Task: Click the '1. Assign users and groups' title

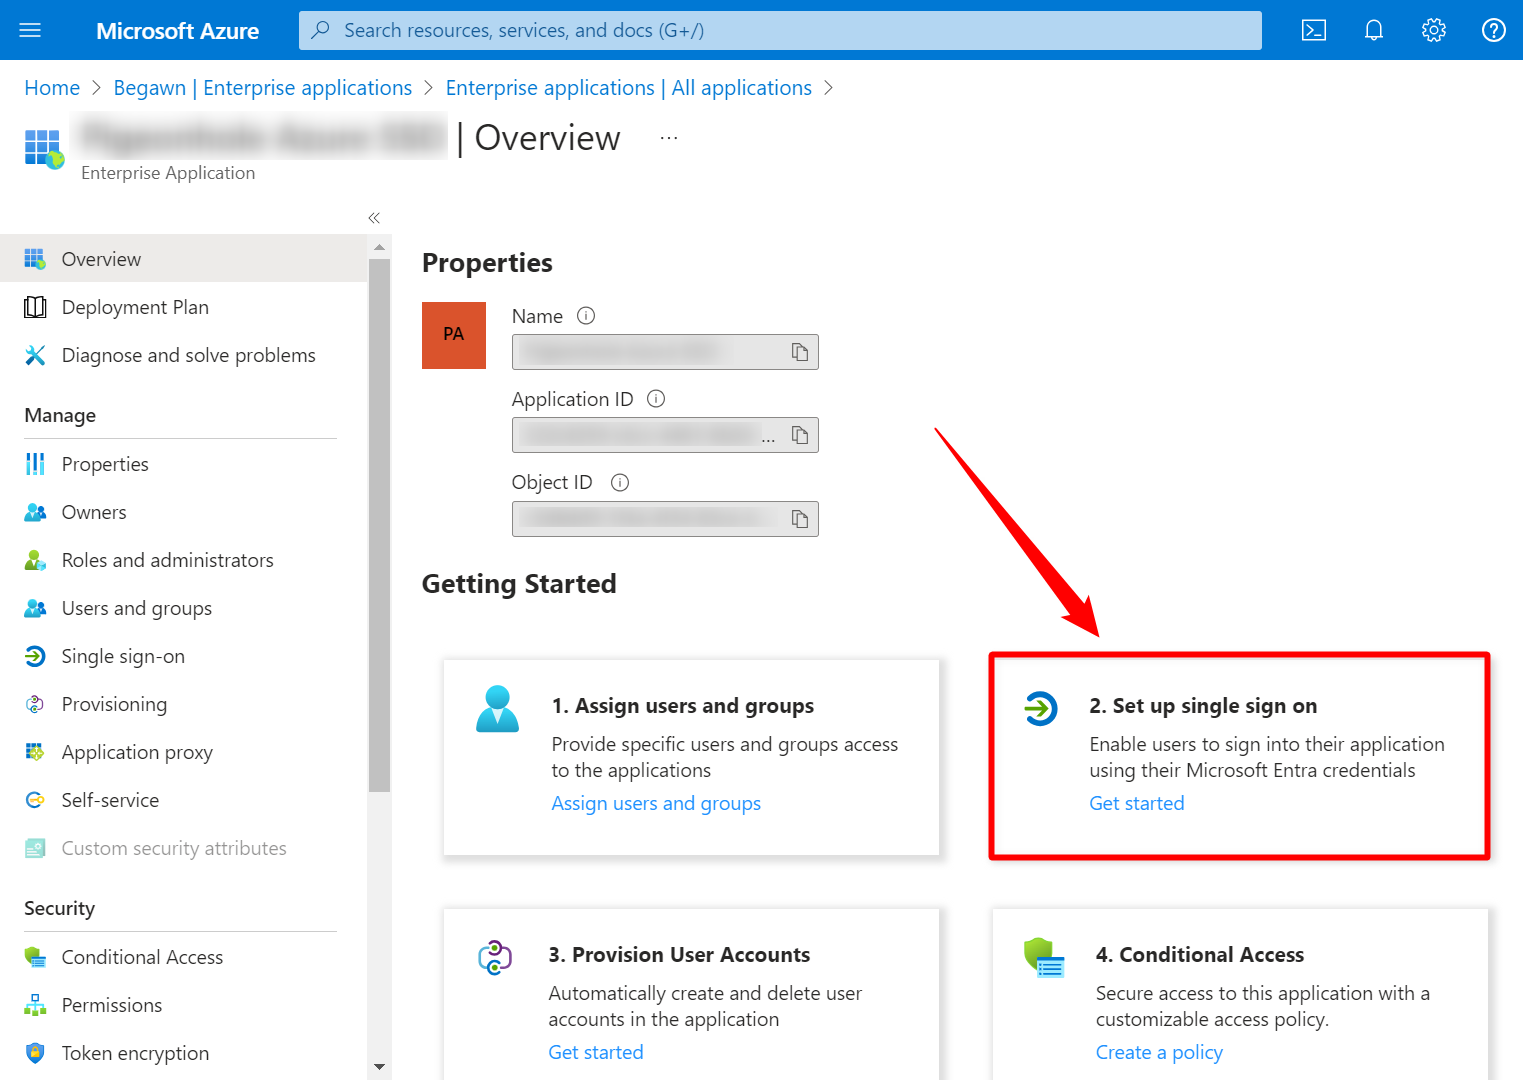Action: point(683,706)
